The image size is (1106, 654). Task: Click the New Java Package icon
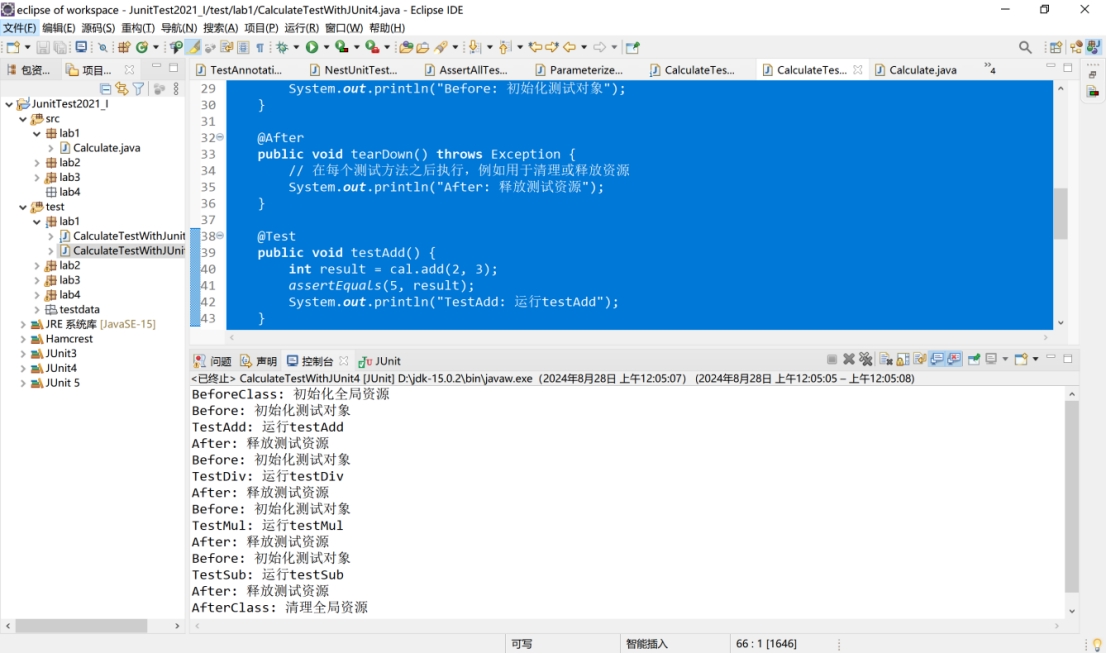(x=123, y=47)
